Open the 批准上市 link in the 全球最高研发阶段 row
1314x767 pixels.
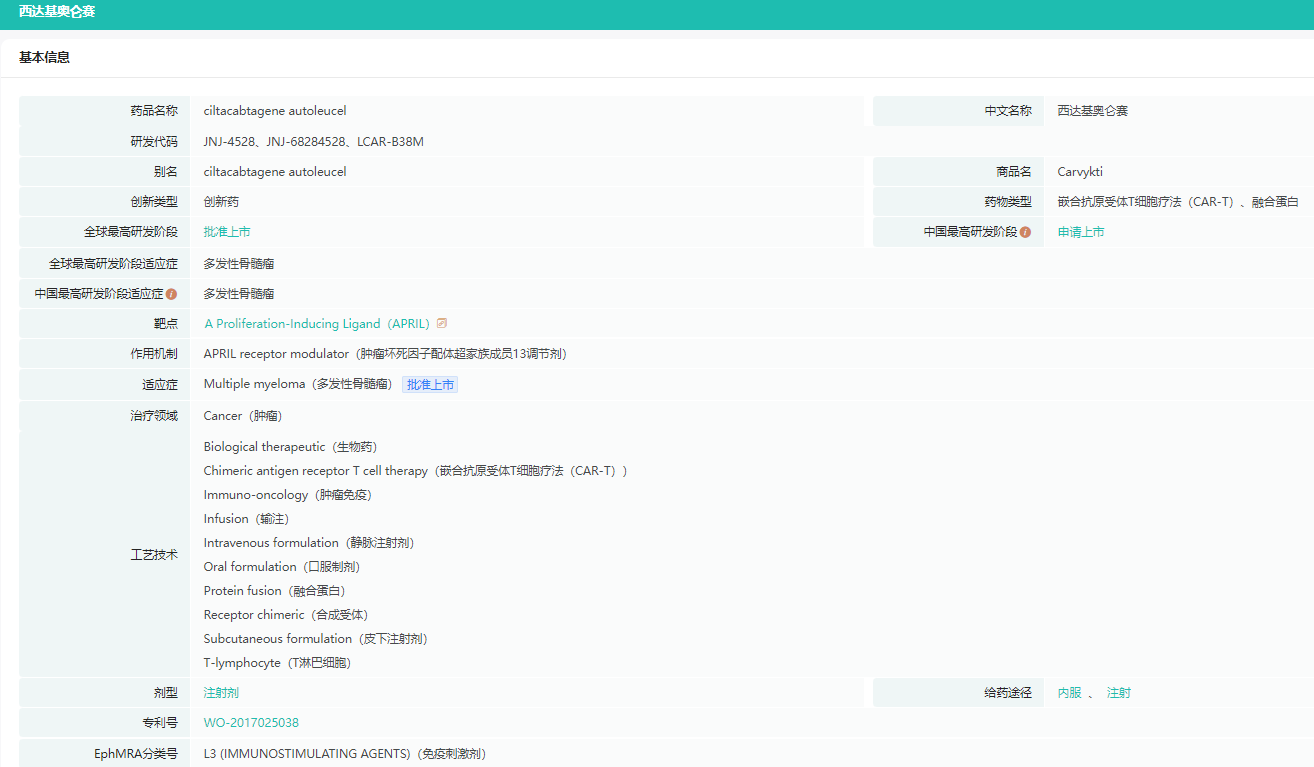point(227,232)
